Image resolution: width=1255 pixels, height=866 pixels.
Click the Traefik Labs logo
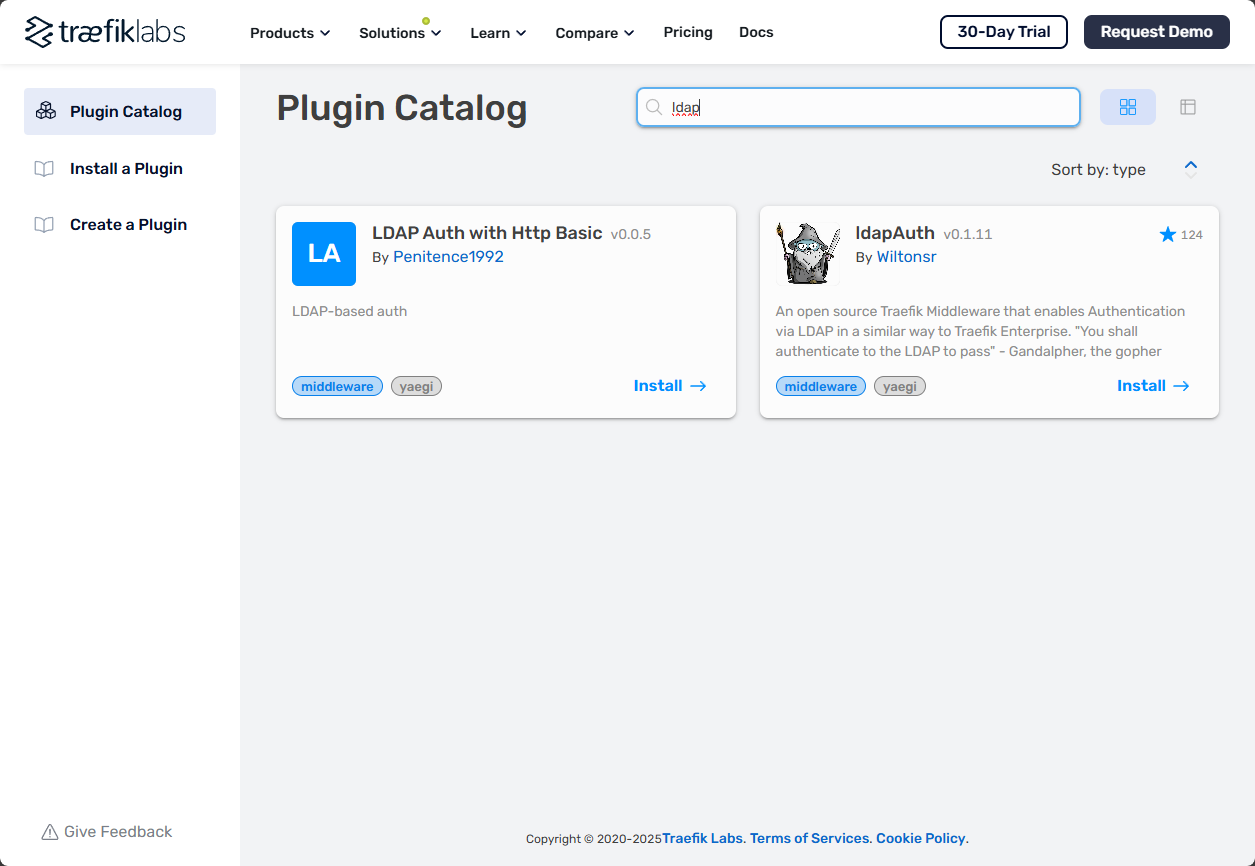105,32
